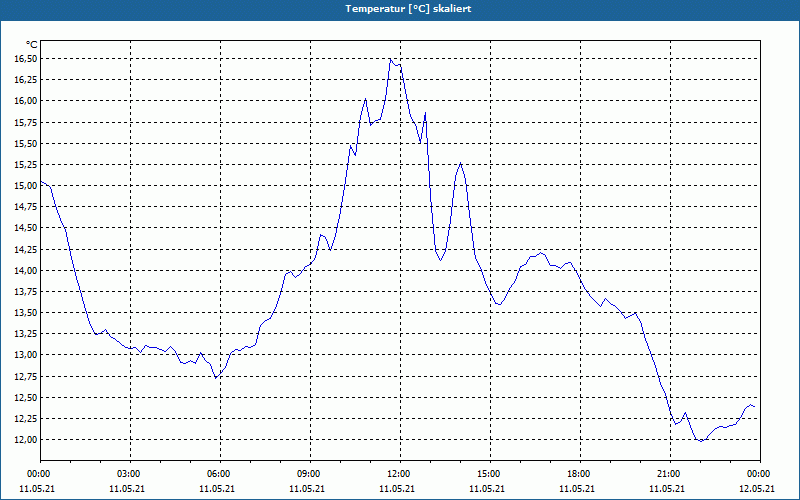This screenshot has width=800, height=500.
Task: Click the 13,50 y-axis value
Action: (26, 313)
